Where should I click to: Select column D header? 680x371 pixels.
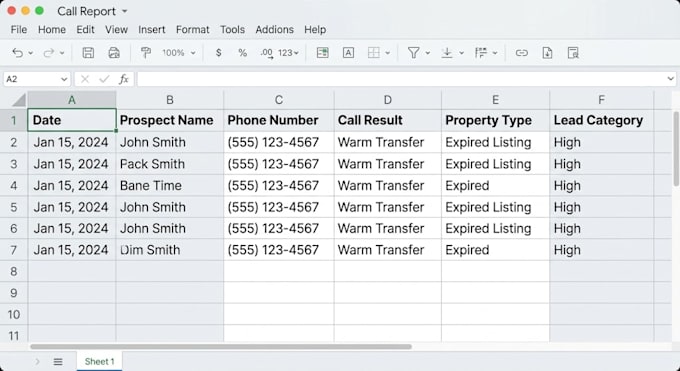(x=388, y=100)
